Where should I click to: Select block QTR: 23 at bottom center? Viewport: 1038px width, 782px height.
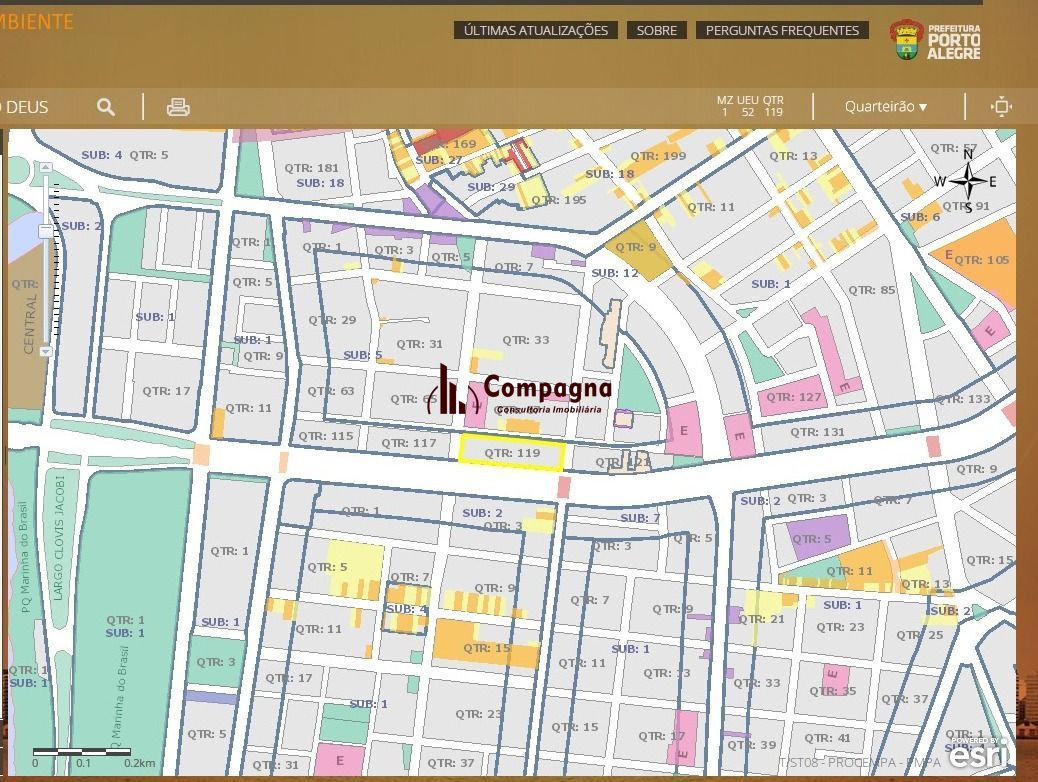[x=478, y=714]
